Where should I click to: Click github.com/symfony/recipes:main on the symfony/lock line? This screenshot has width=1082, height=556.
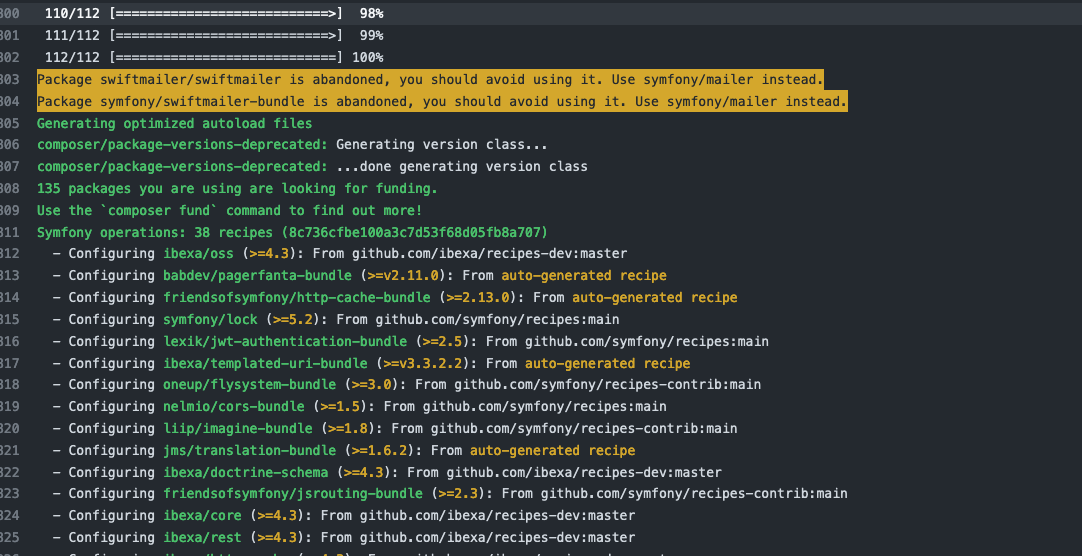click(498, 319)
